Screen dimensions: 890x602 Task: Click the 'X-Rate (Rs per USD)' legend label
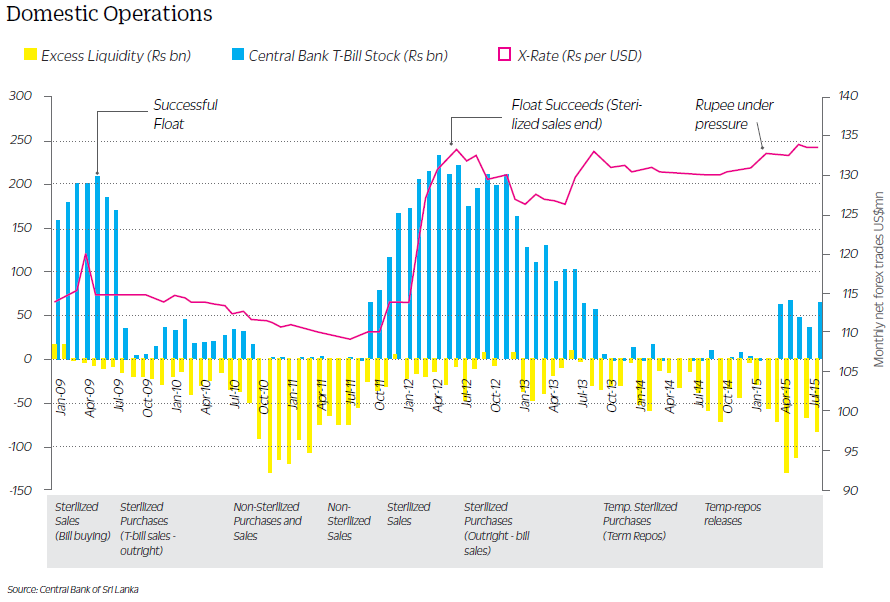pyautogui.click(x=580, y=56)
